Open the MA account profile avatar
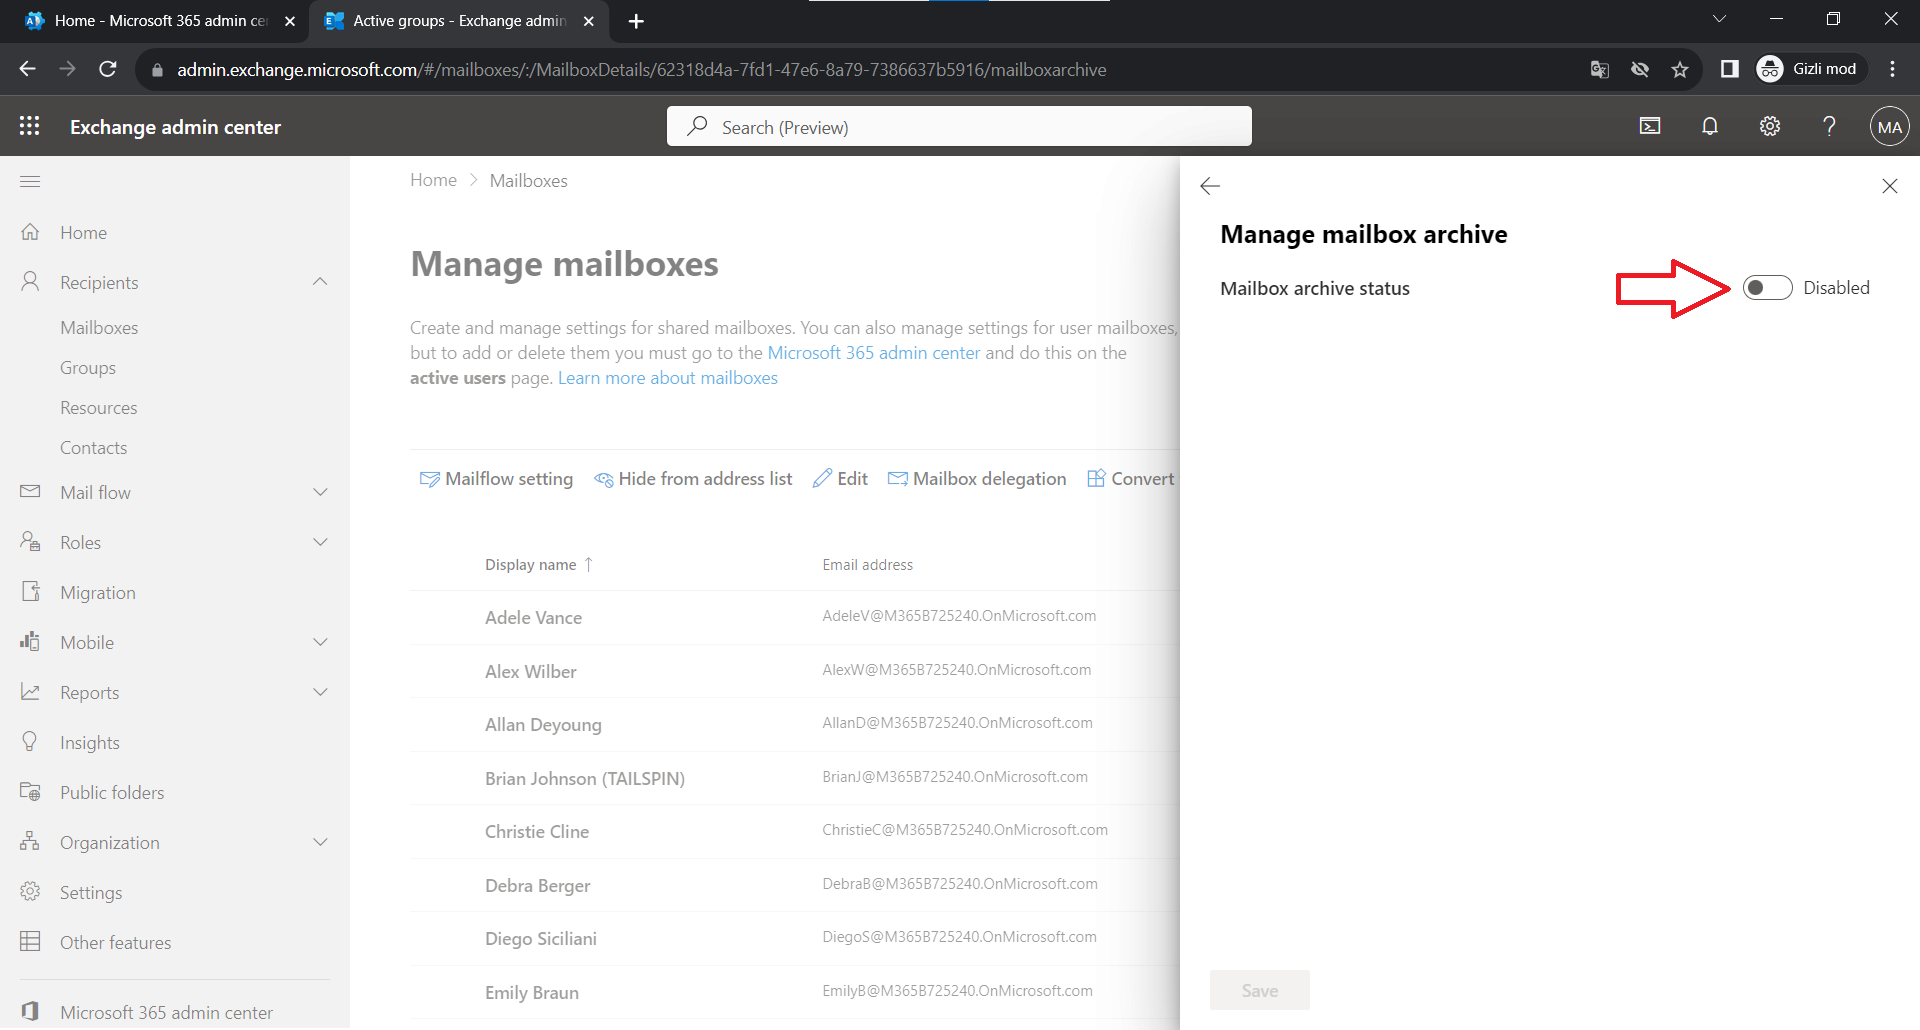1920x1030 pixels. click(x=1889, y=127)
